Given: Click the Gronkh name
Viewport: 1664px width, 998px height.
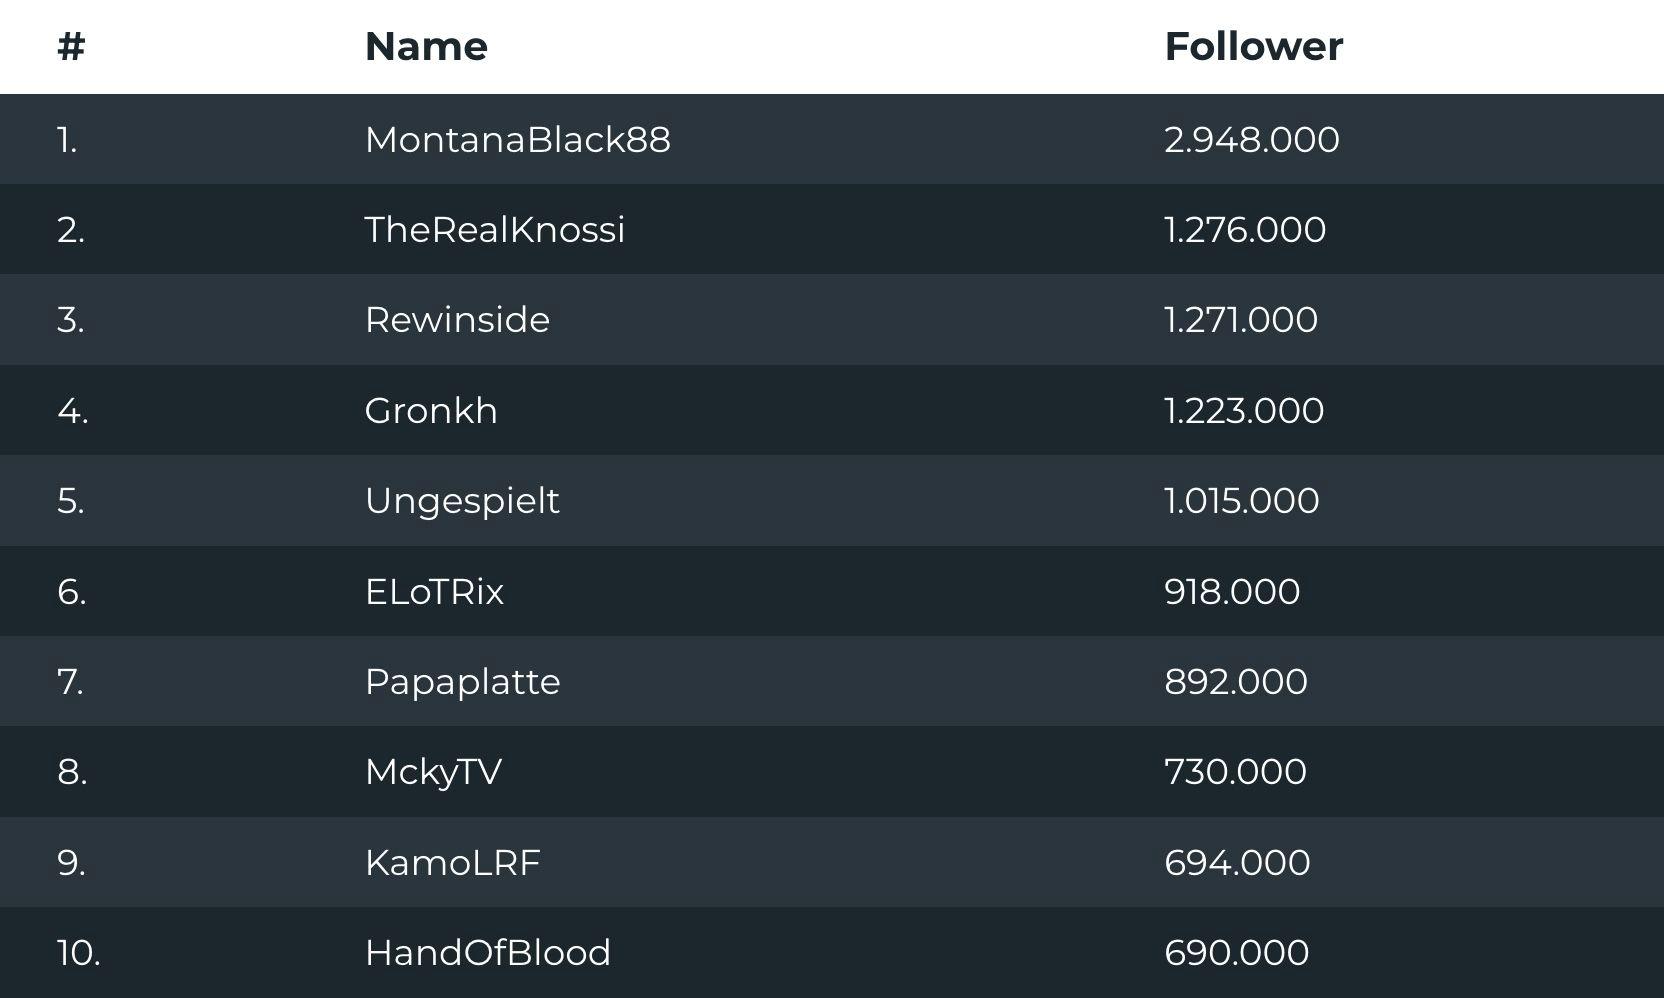Looking at the screenshot, I should (431, 411).
